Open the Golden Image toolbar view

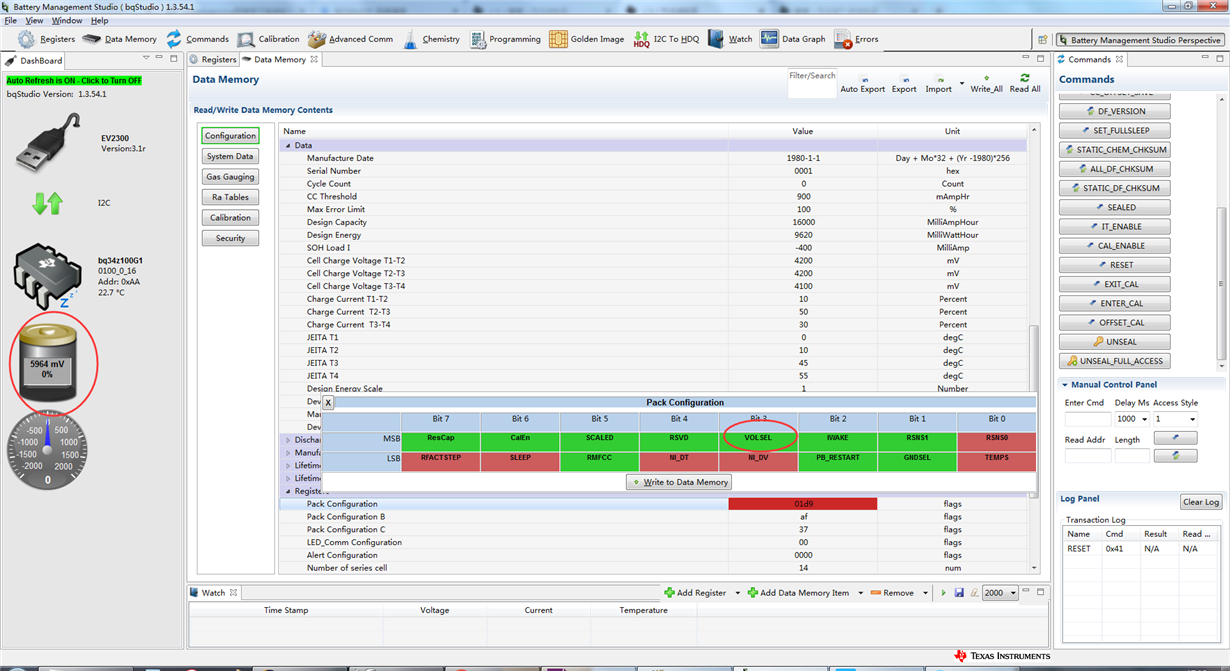tap(587, 39)
